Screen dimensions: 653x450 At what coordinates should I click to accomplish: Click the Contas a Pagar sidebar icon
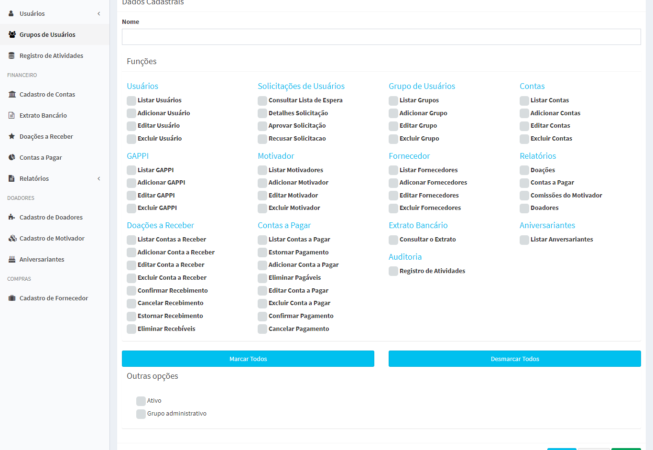coord(11,157)
